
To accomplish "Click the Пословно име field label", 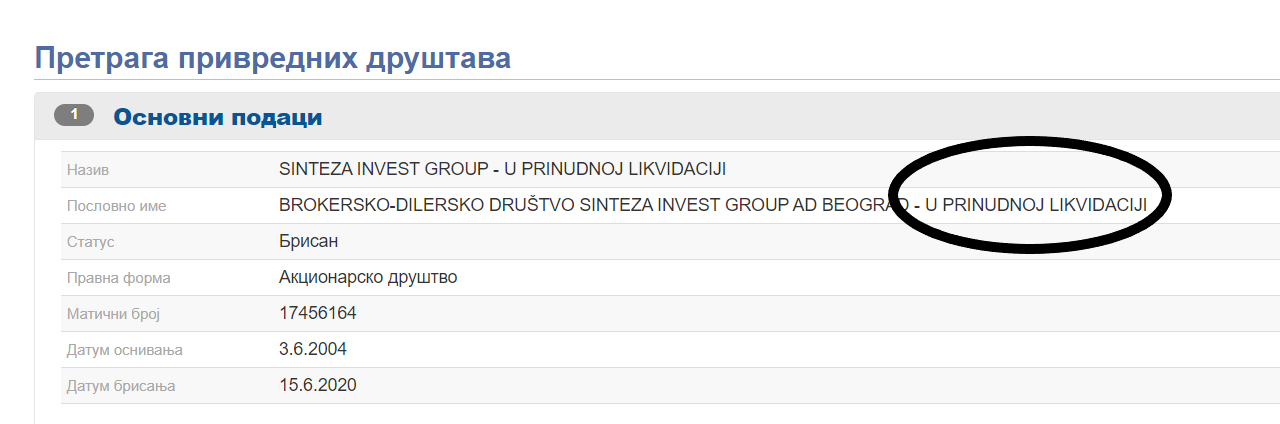I will click(116, 206).
